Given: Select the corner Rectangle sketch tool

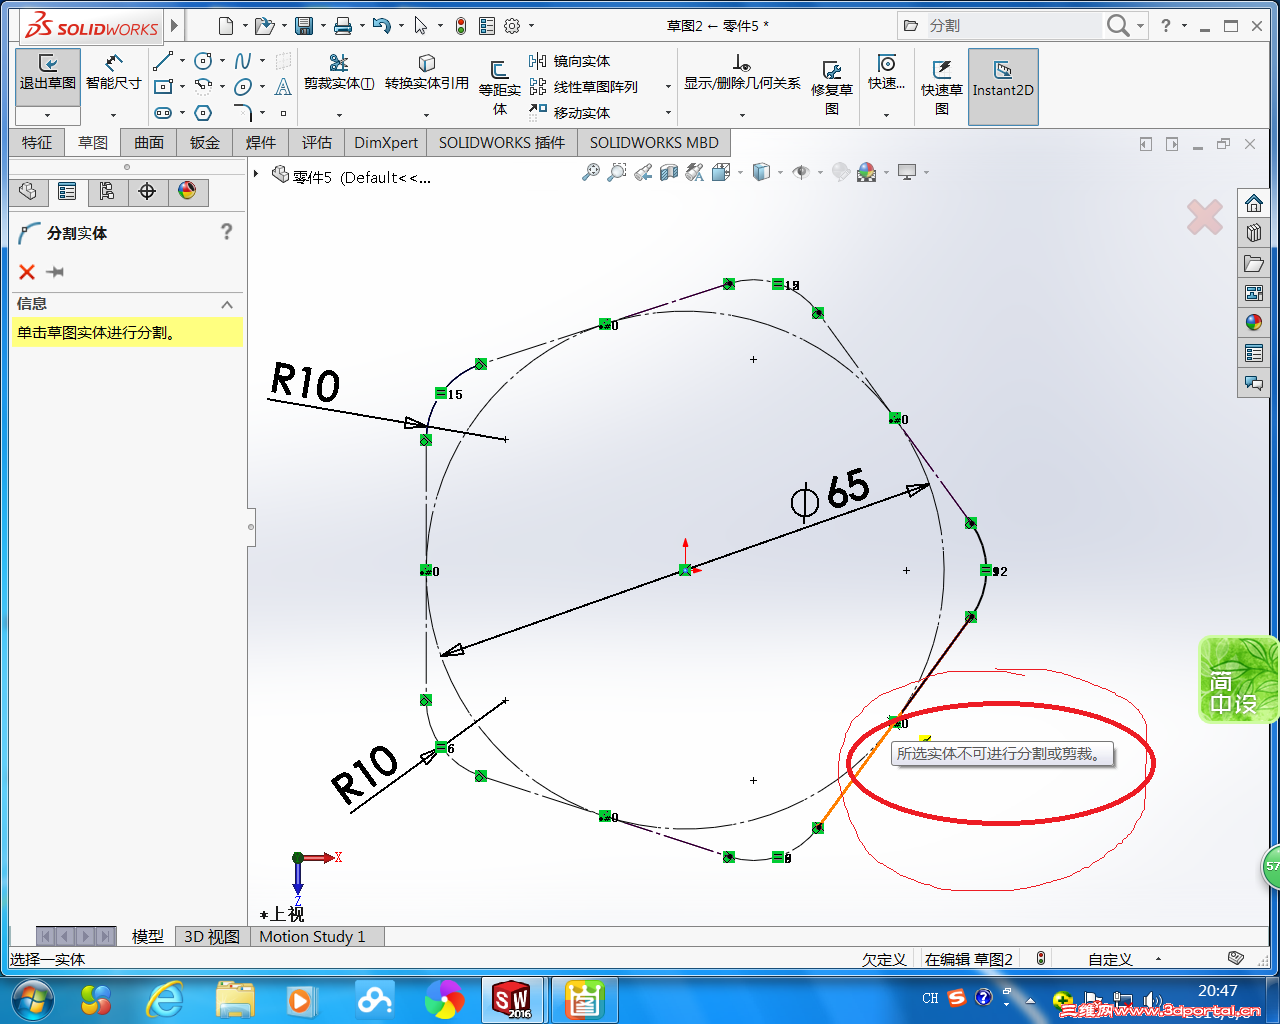Looking at the screenshot, I should coord(163,87).
